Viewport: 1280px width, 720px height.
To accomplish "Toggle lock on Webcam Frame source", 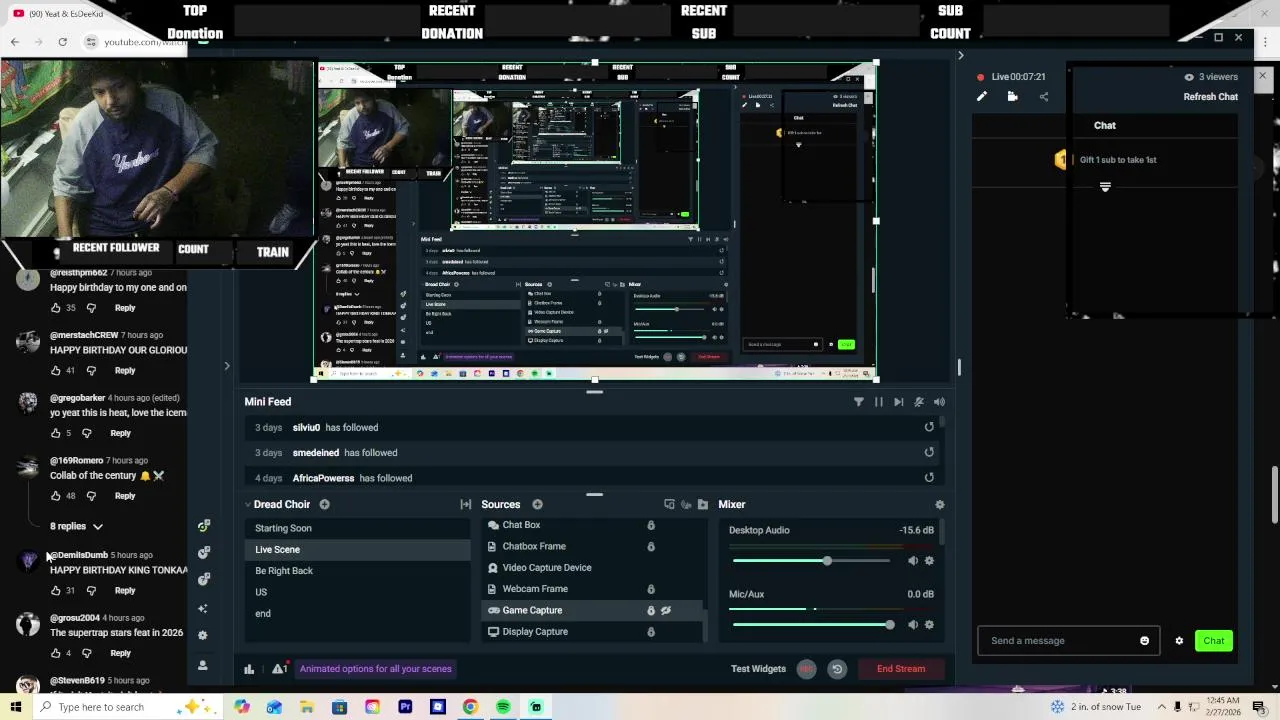I will pyautogui.click(x=651, y=589).
